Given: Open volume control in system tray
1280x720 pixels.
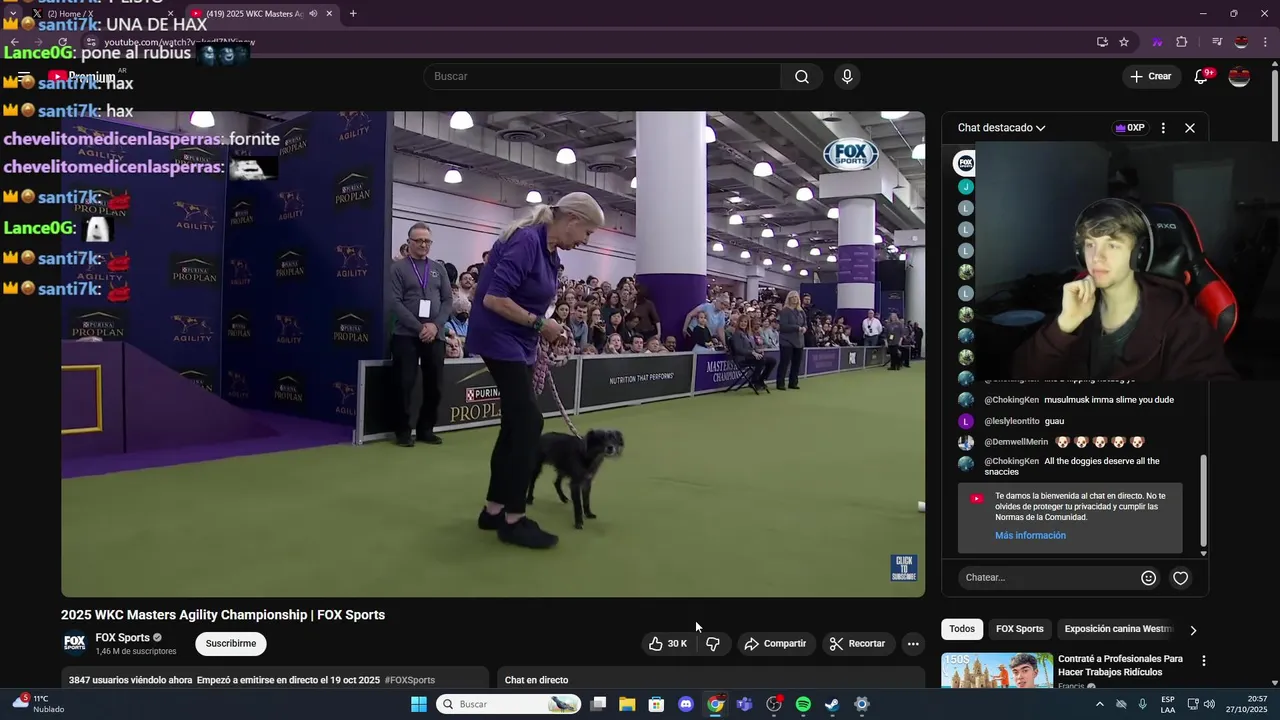Looking at the screenshot, I should point(1209,704).
